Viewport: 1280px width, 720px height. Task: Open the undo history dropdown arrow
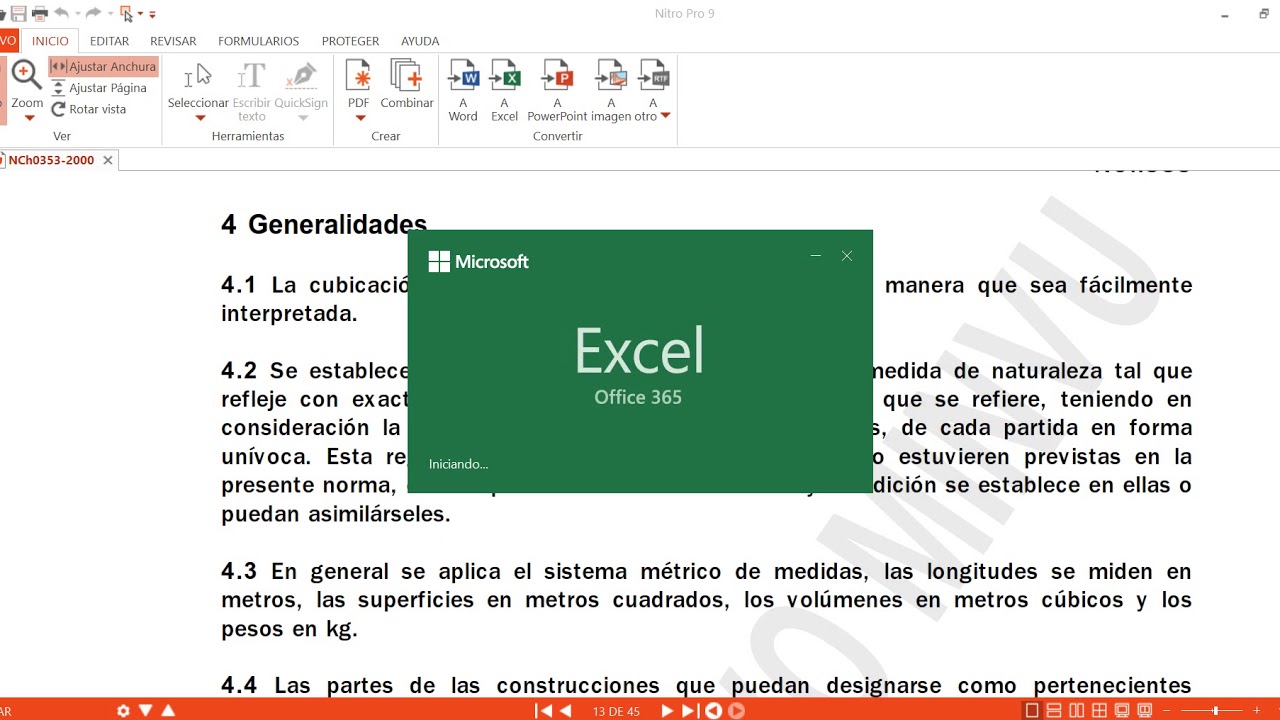76,14
